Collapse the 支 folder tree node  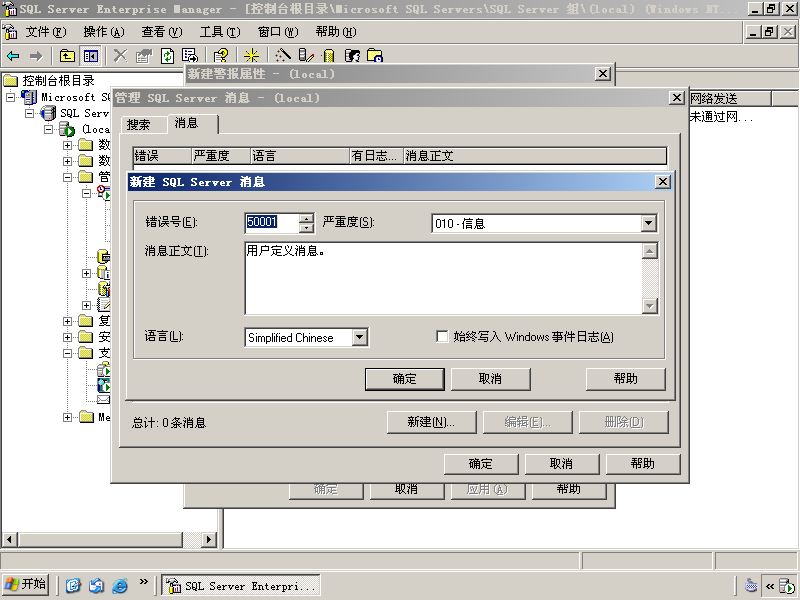click(67, 353)
